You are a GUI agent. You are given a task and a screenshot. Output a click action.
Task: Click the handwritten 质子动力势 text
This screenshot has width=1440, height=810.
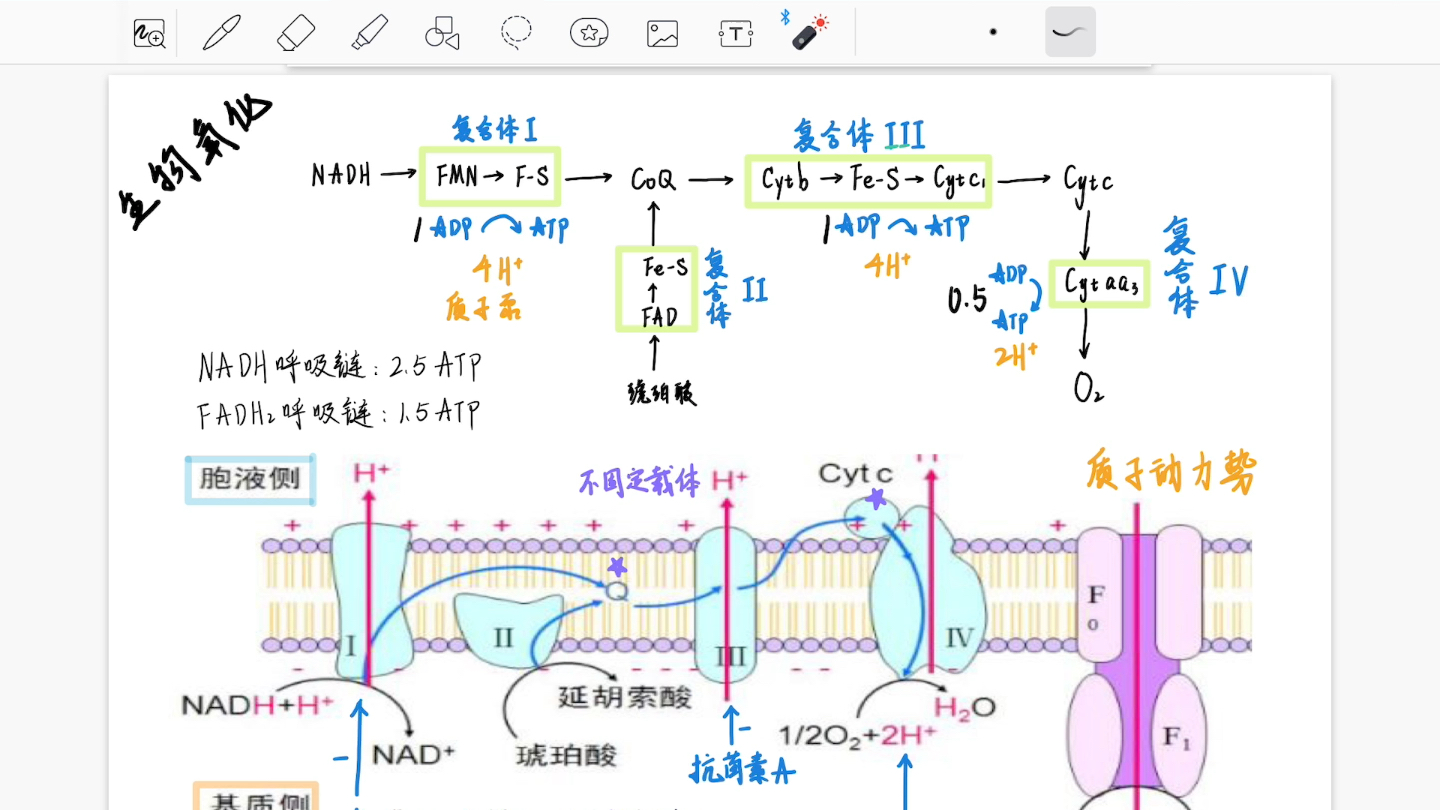[1171, 472]
